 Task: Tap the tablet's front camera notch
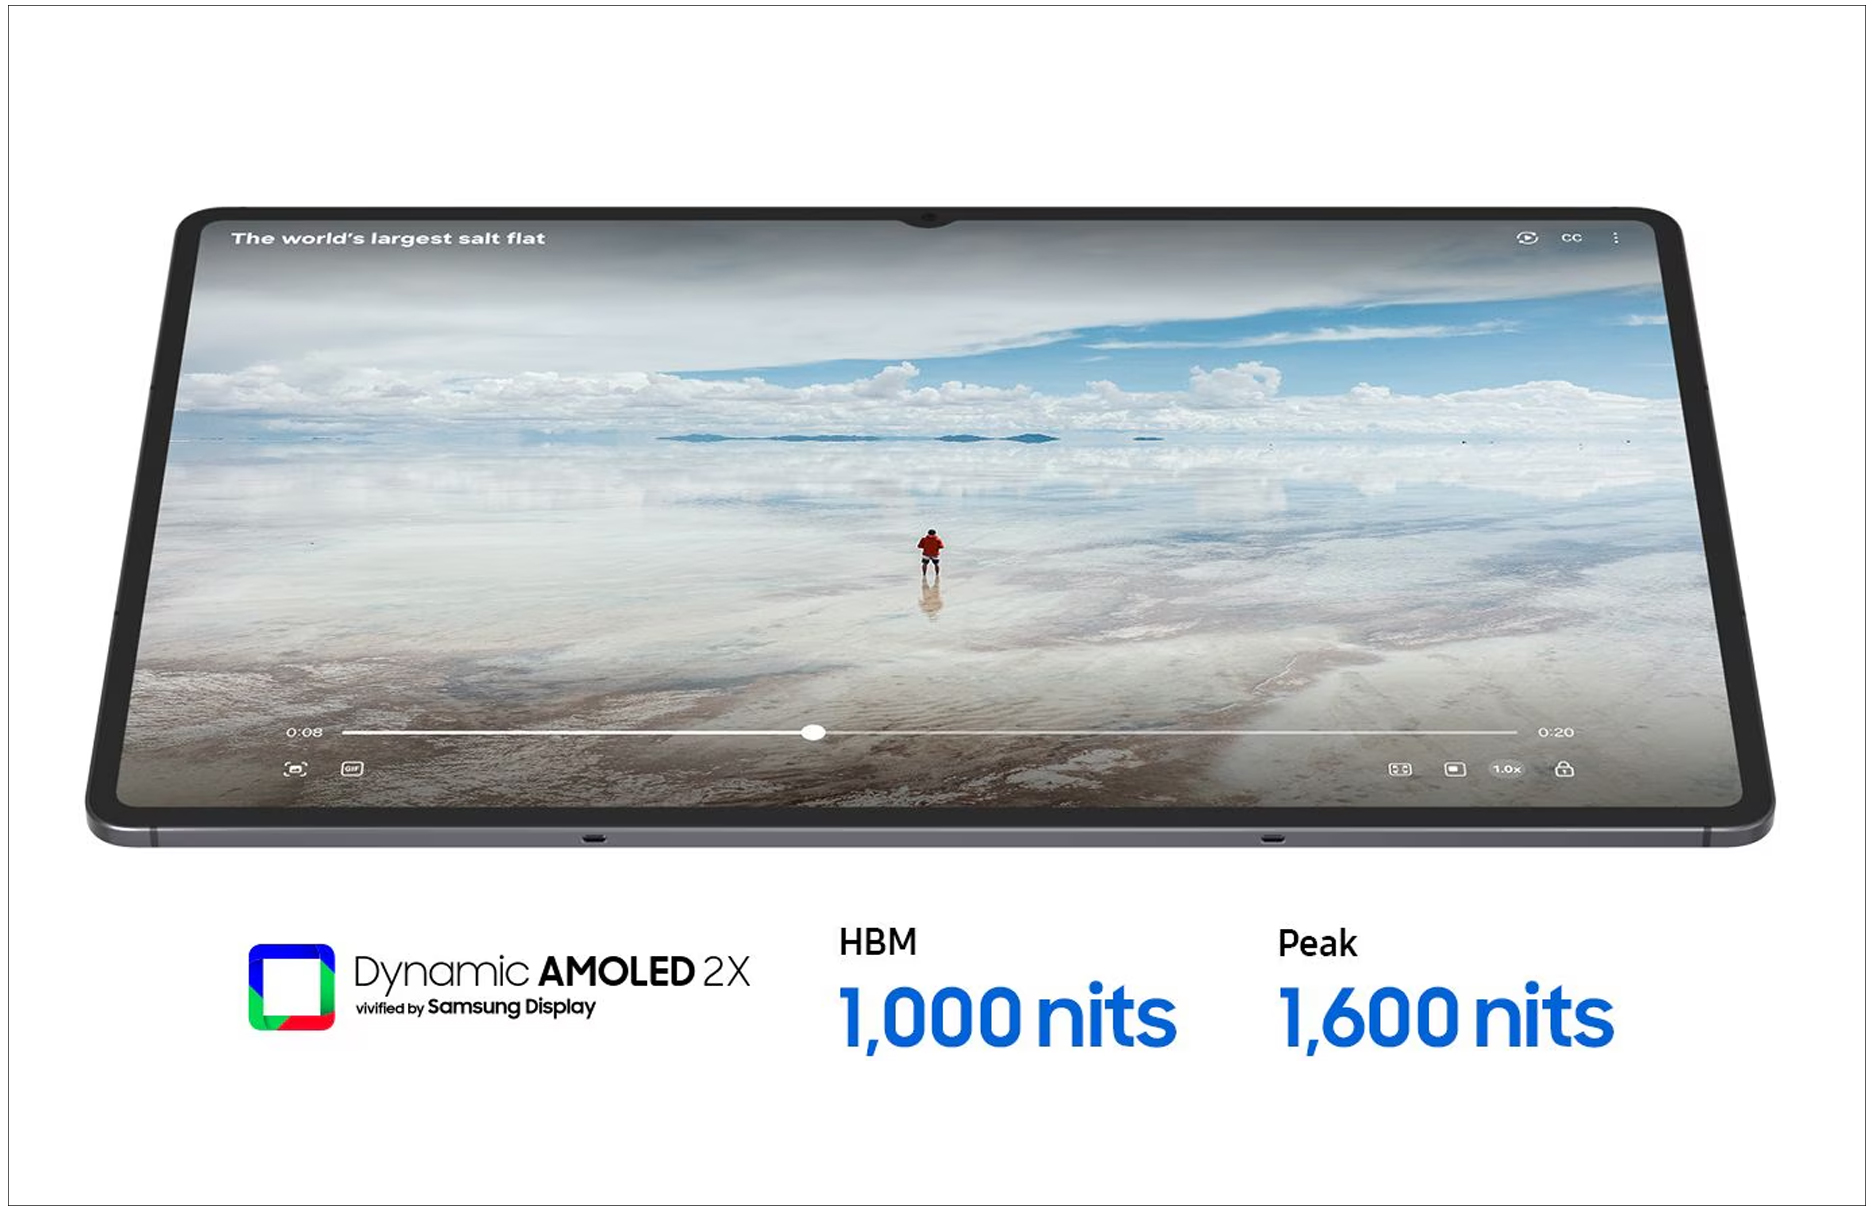pos(929,218)
